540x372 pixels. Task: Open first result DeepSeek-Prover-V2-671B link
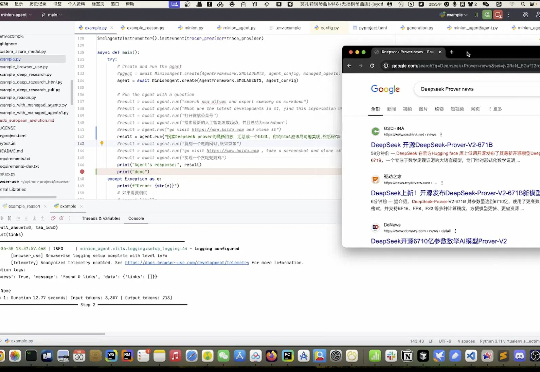432,145
